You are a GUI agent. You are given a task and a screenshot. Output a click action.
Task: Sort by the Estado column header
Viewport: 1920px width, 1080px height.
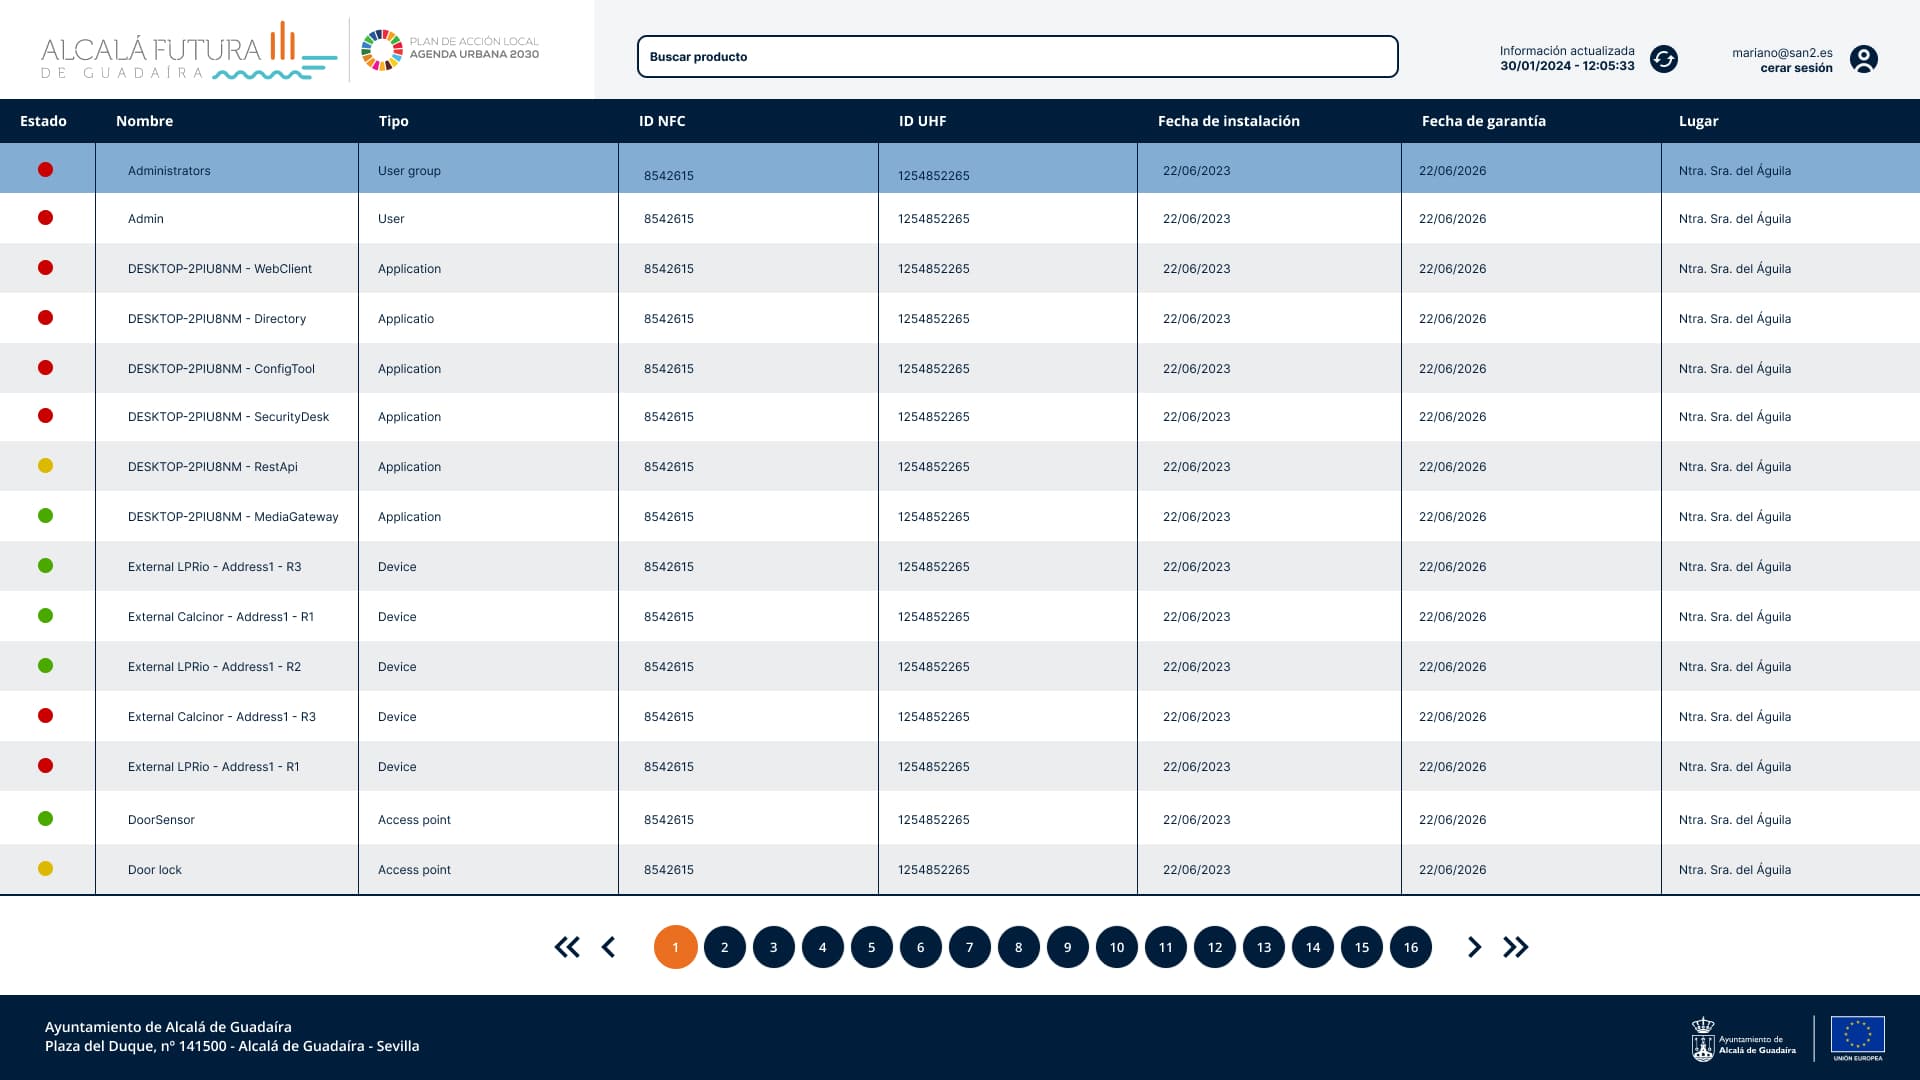point(43,121)
